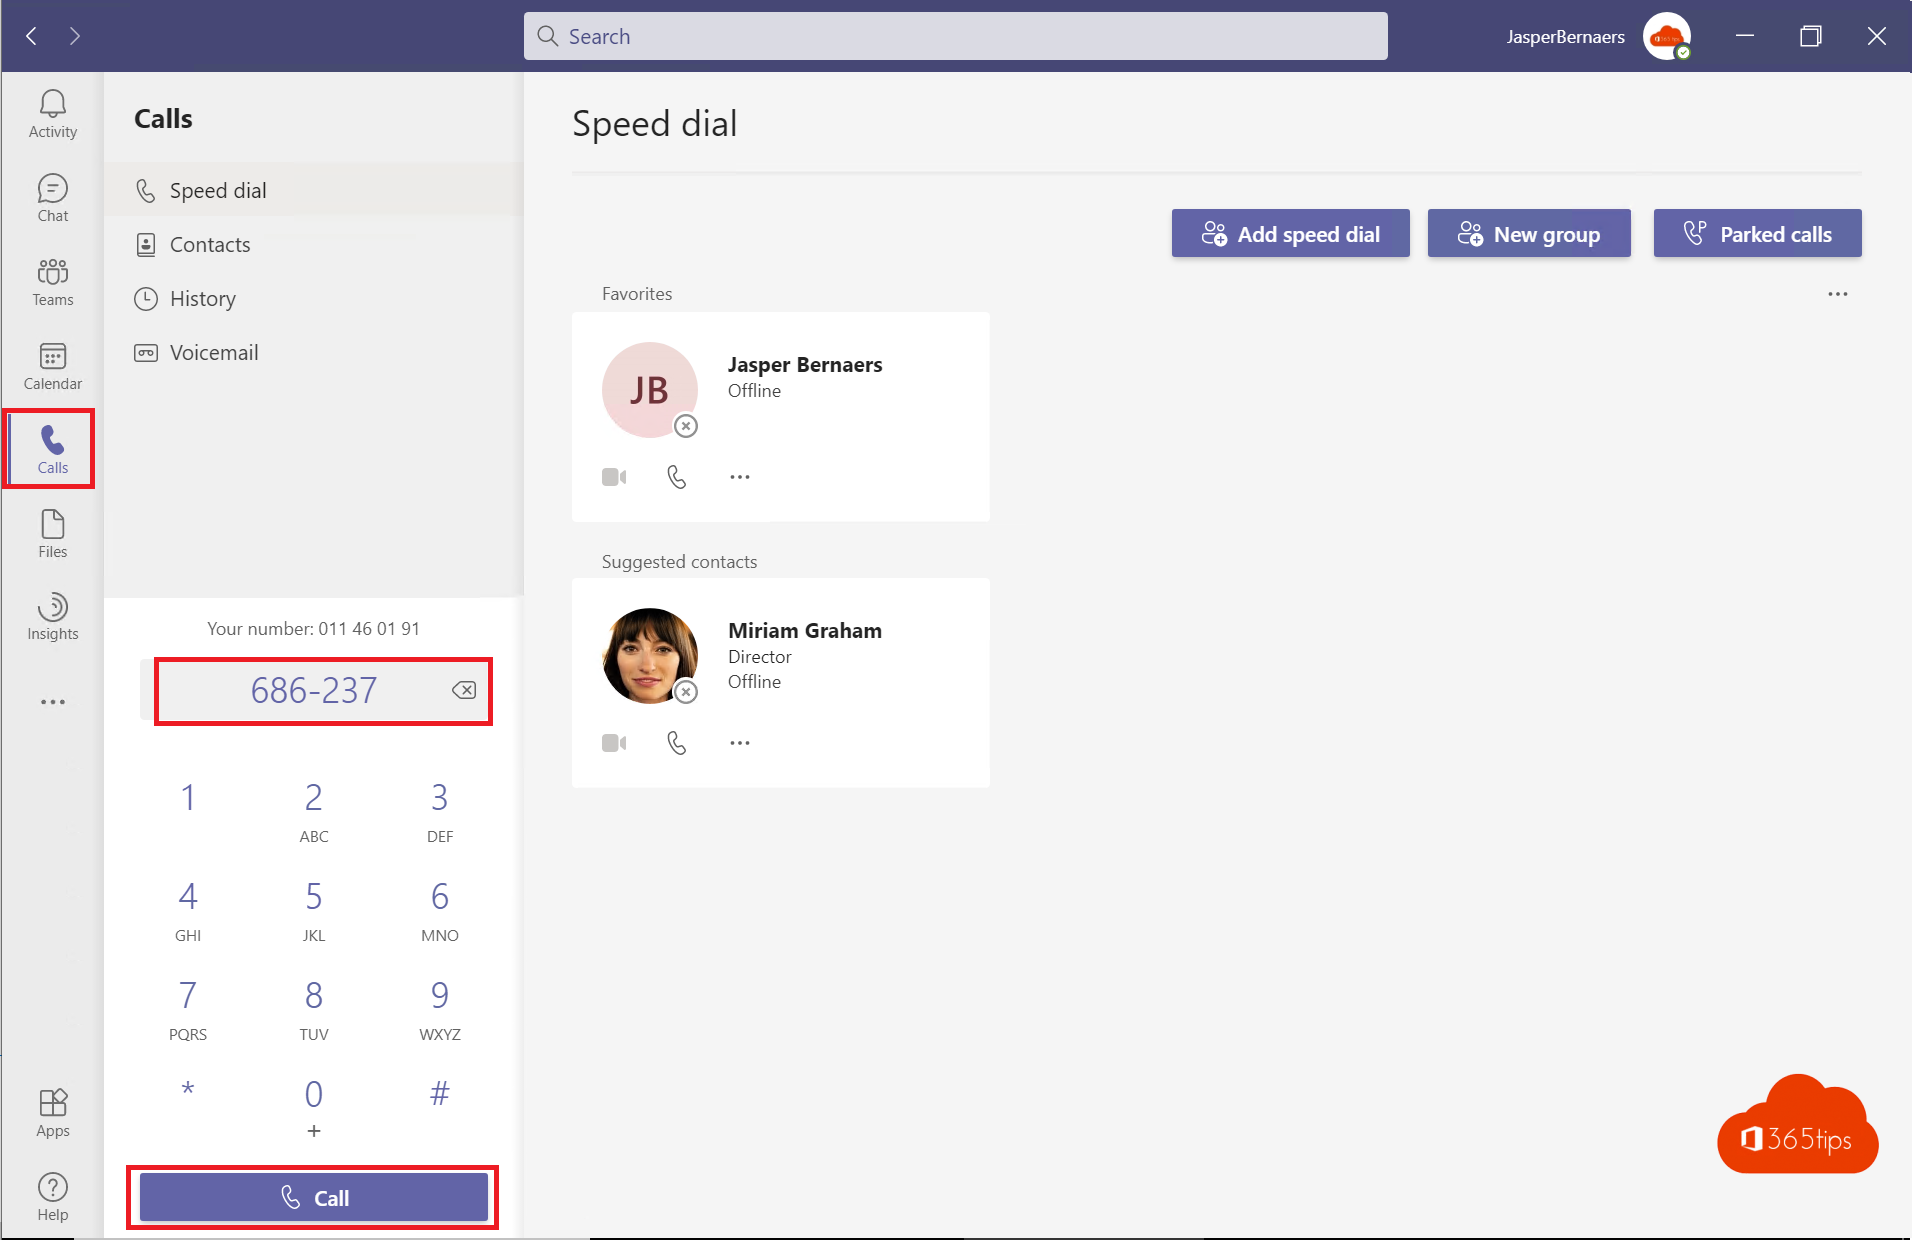Tap the hash key on keypad
The height and width of the screenshot is (1240, 1914).
pos(440,1094)
